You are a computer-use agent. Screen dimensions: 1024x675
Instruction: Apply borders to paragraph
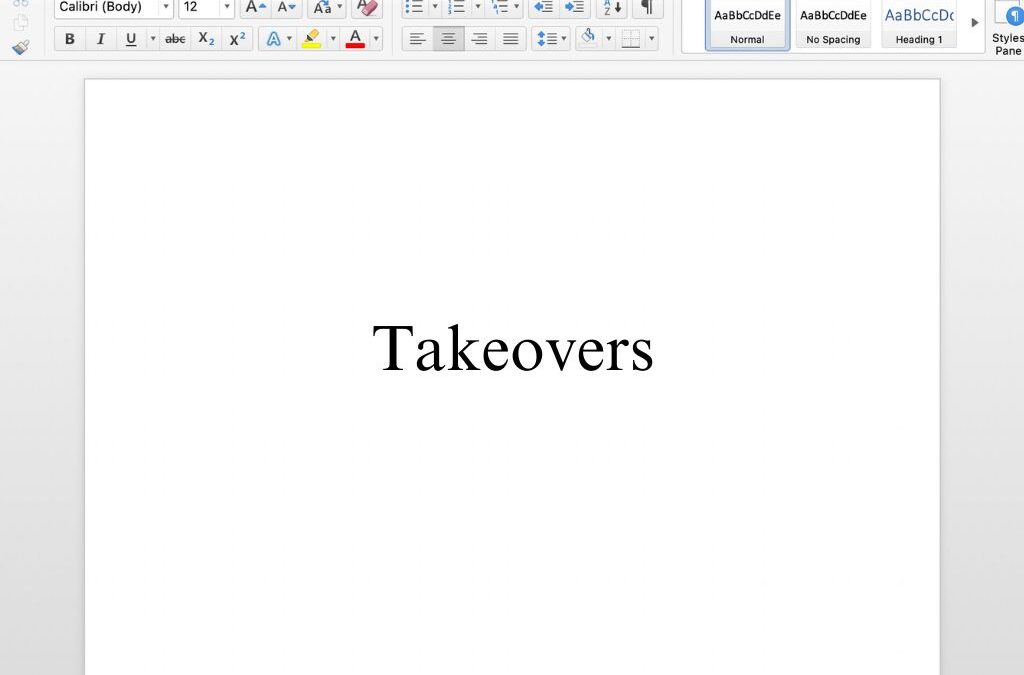pos(630,39)
